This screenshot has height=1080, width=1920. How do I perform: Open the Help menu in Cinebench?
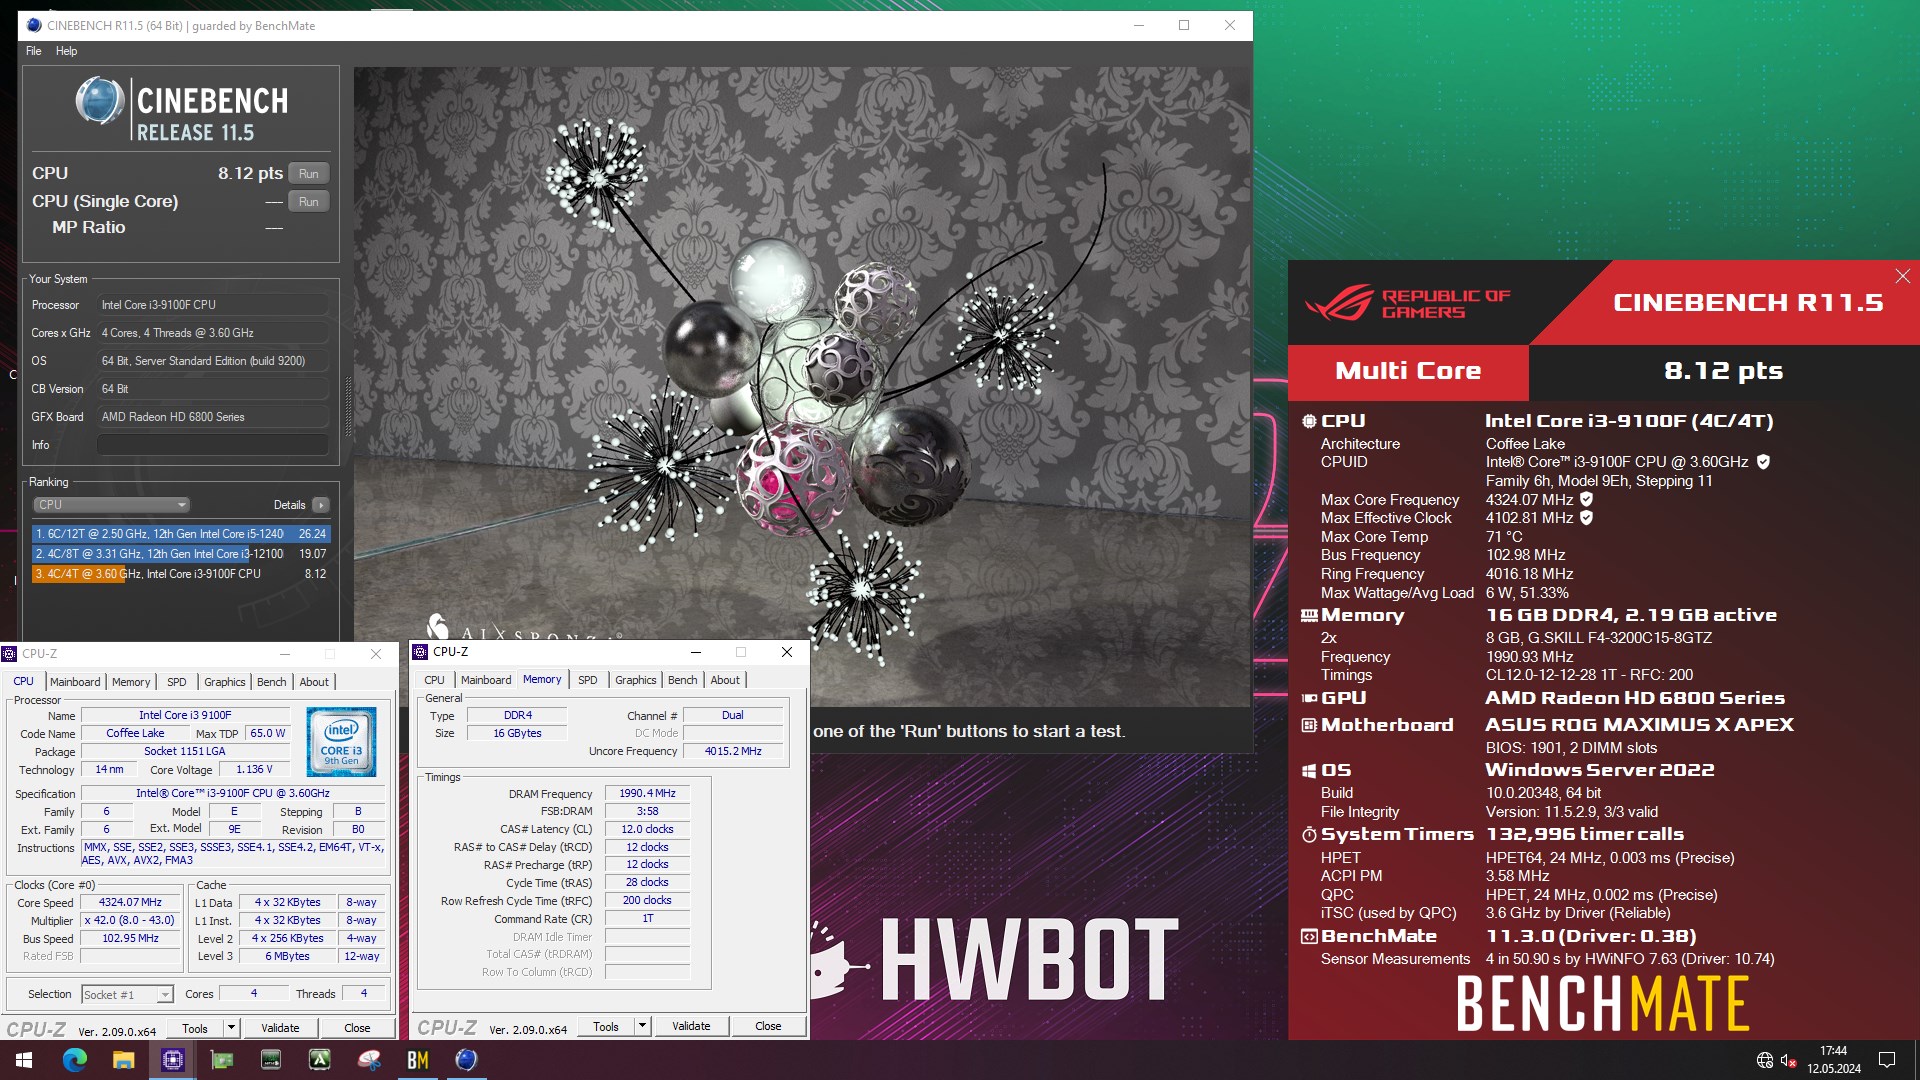(x=66, y=51)
